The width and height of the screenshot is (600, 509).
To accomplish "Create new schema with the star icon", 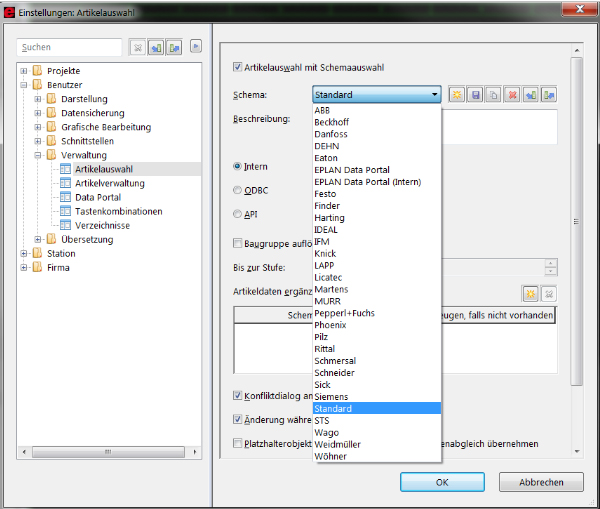I will (x=457, y=95).
